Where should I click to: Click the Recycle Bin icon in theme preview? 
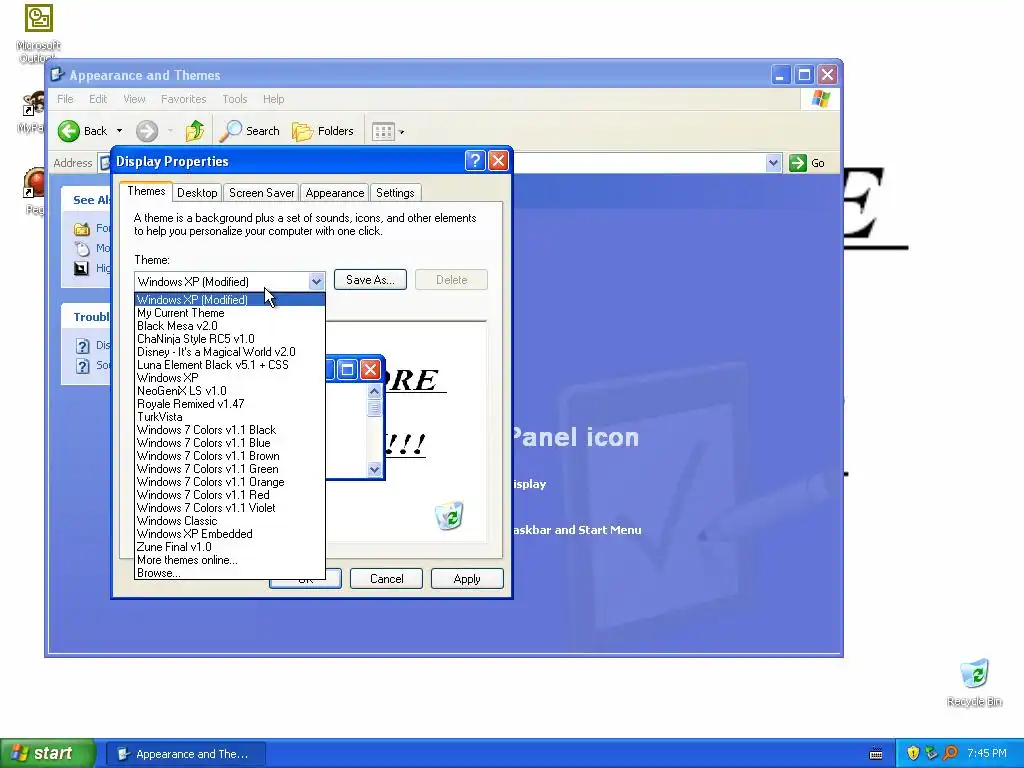tap(449, 515)
